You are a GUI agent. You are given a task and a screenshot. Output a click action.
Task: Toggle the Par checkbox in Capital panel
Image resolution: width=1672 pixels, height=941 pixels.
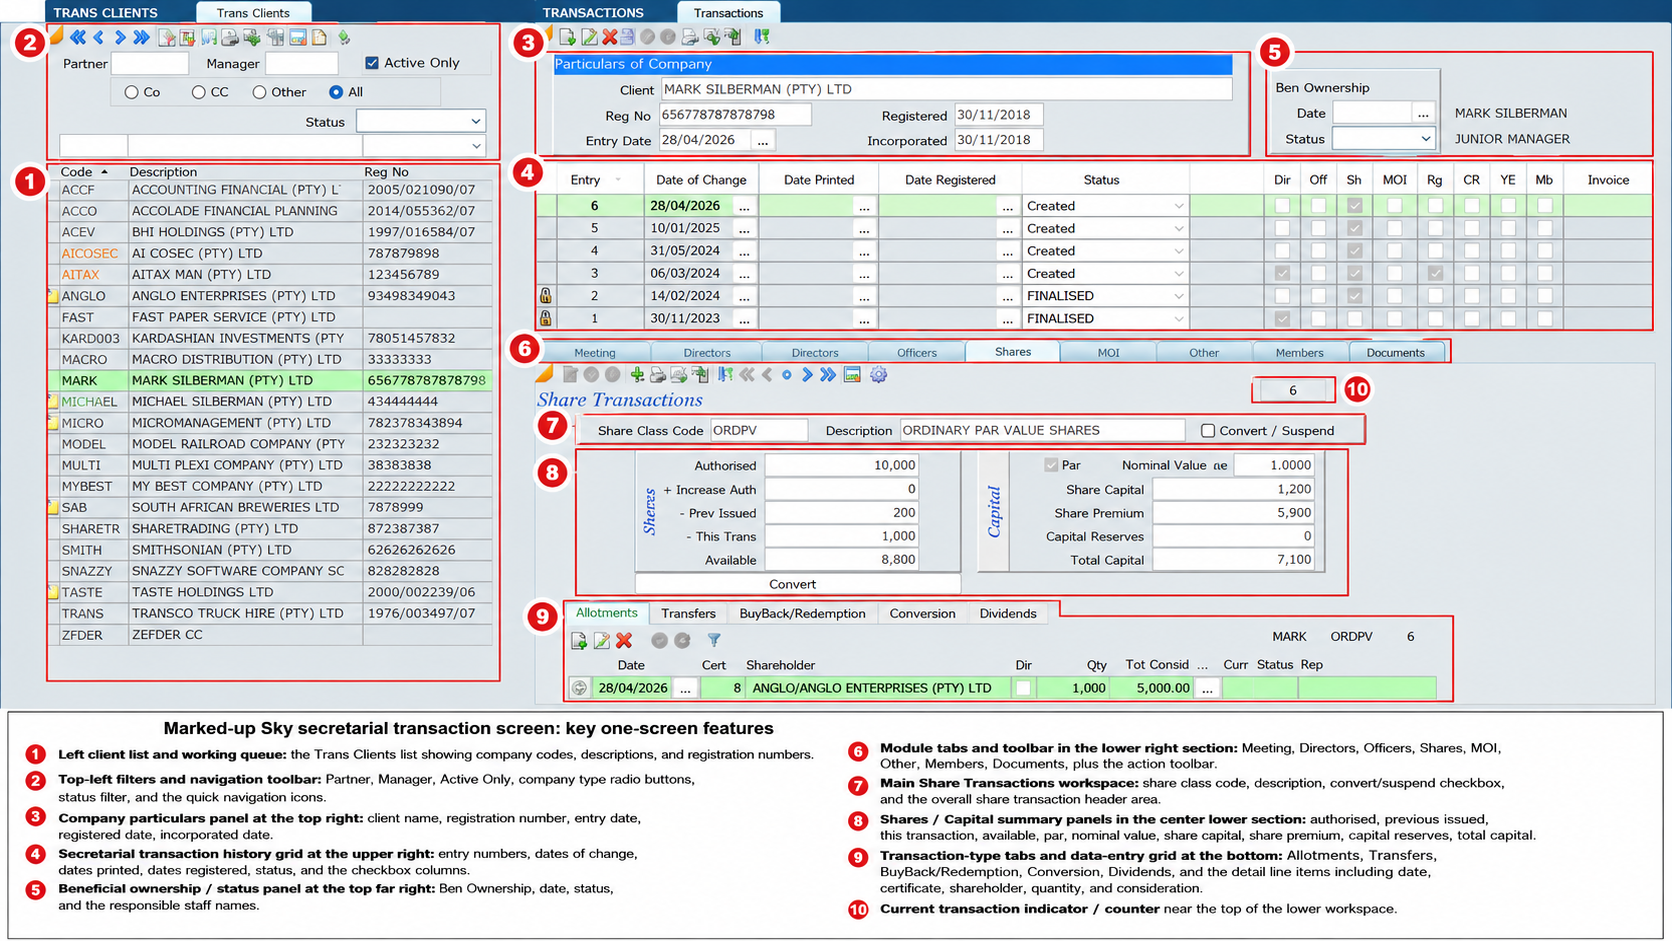1051,465
